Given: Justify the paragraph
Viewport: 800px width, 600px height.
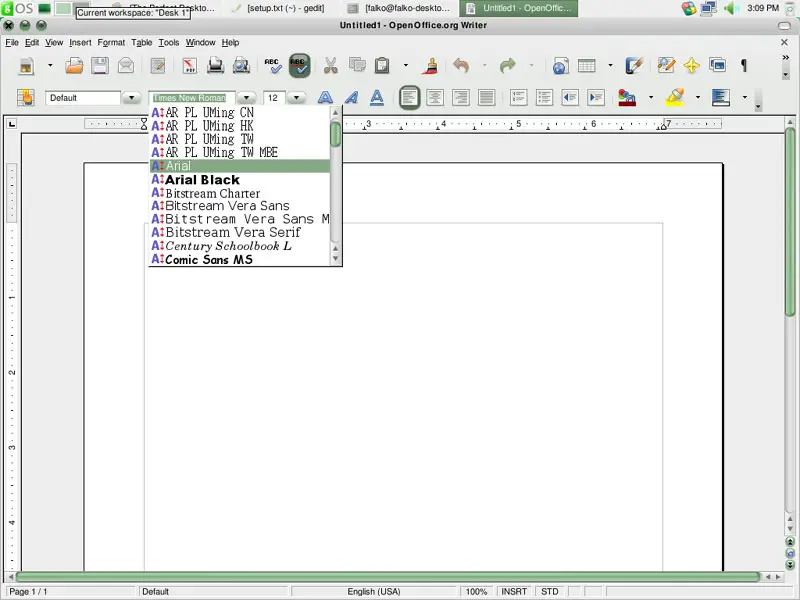Looking at the screenshot, I should point(487,97).
